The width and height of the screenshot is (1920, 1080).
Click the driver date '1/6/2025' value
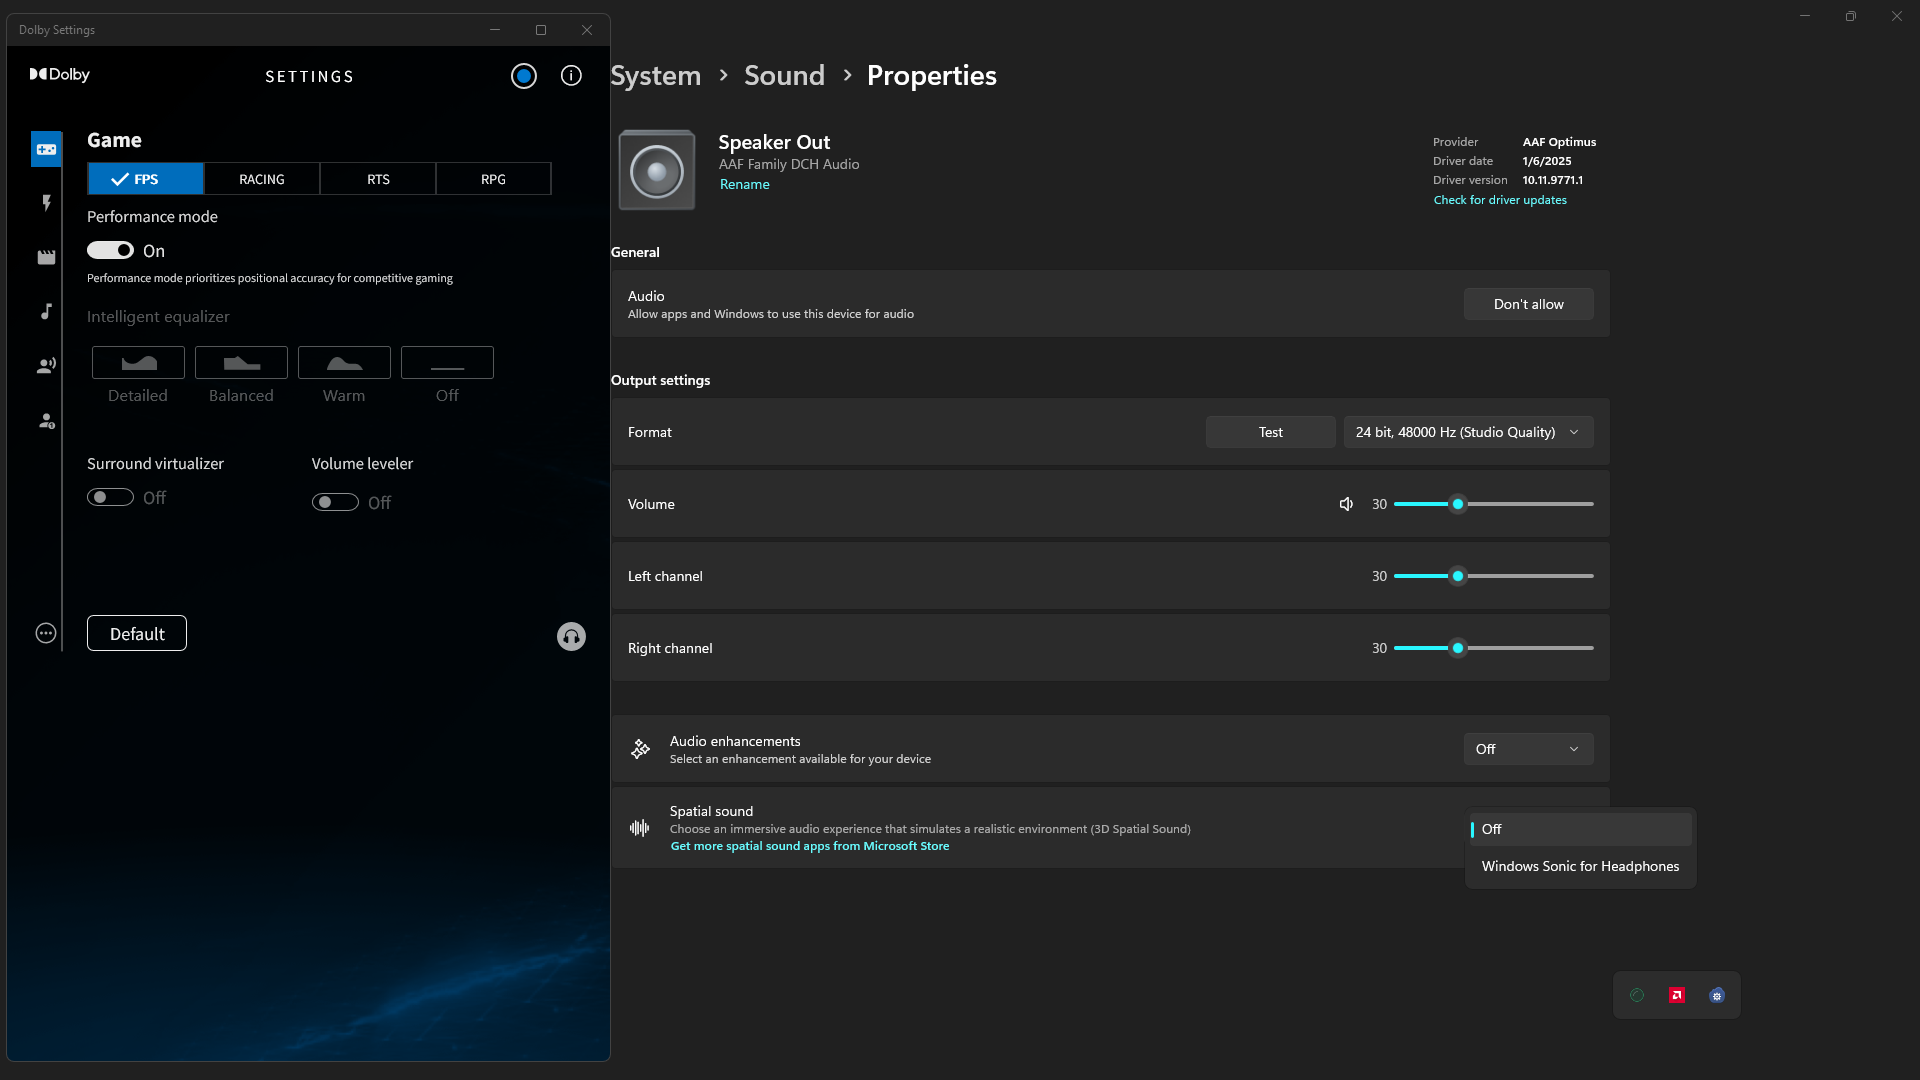[1547, 161]
